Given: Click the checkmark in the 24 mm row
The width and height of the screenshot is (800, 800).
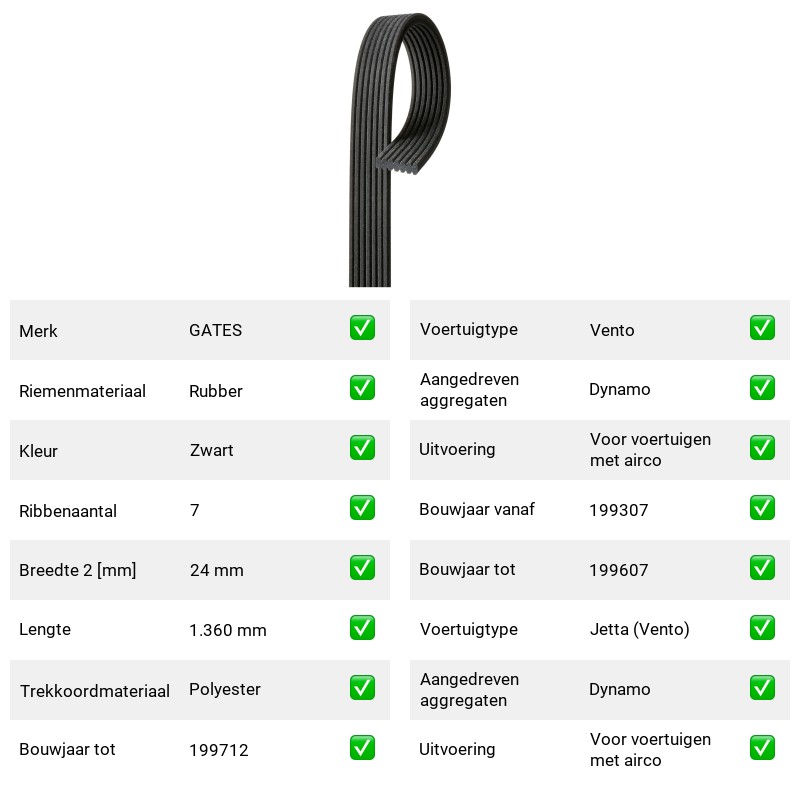Looking at the screenshot, I should [362, 568].
